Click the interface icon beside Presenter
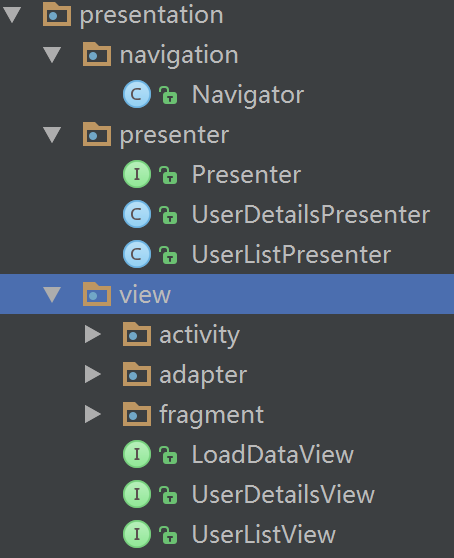 [x=137, y=174]
